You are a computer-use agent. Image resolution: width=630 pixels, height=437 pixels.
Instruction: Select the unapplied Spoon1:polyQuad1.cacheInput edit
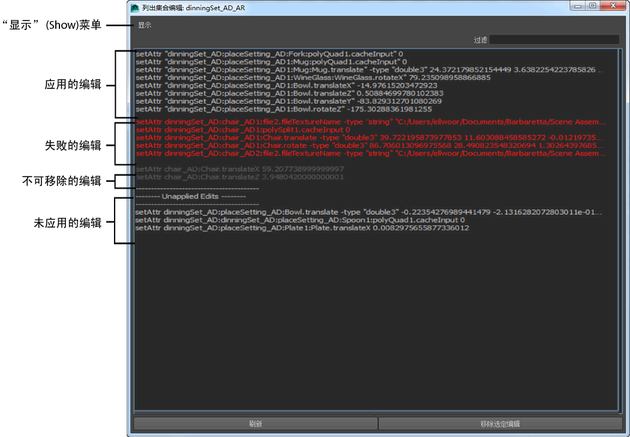[300, 220]
